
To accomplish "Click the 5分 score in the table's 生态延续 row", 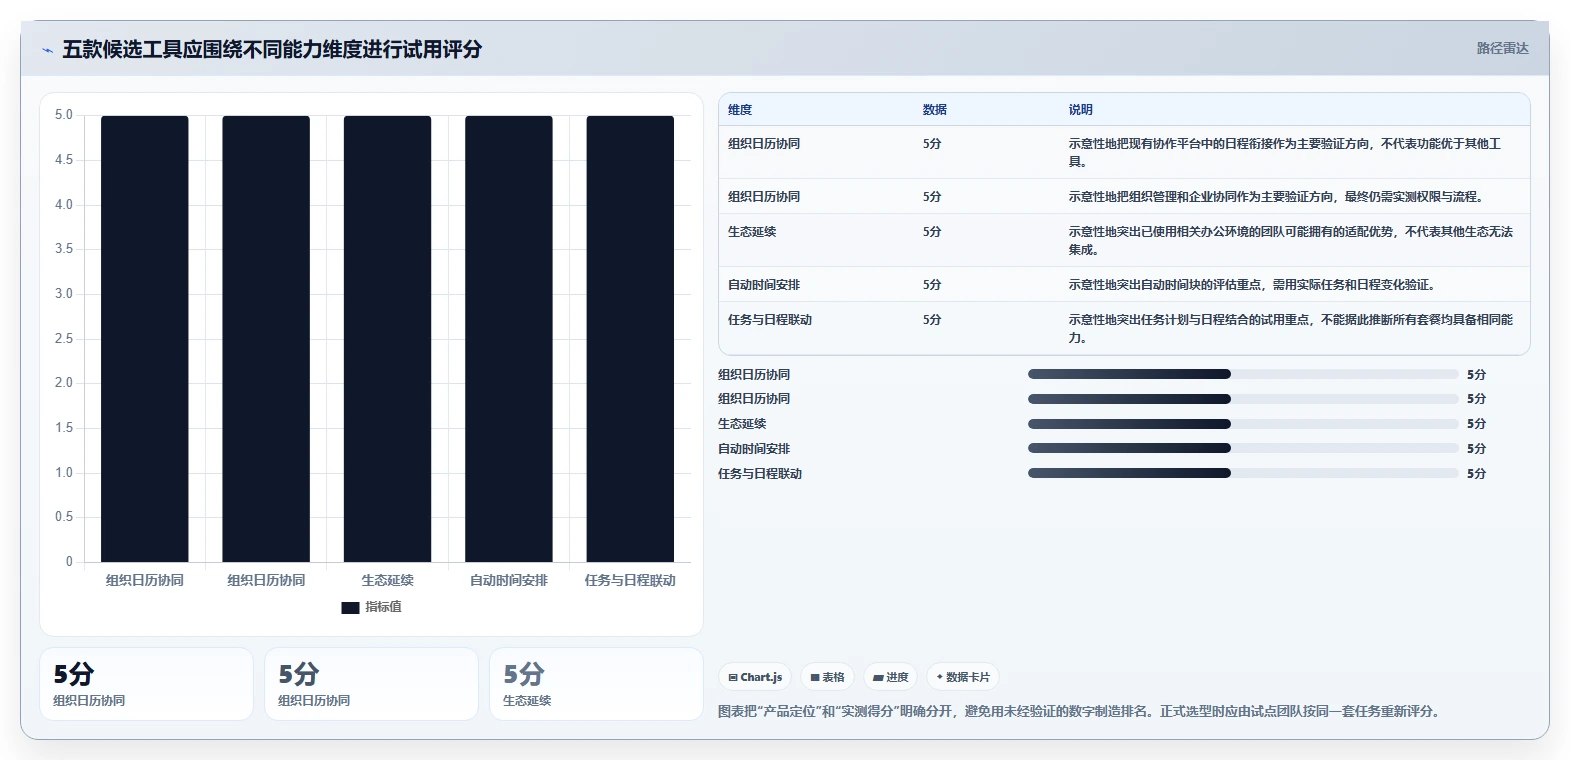I will [932, 232].
